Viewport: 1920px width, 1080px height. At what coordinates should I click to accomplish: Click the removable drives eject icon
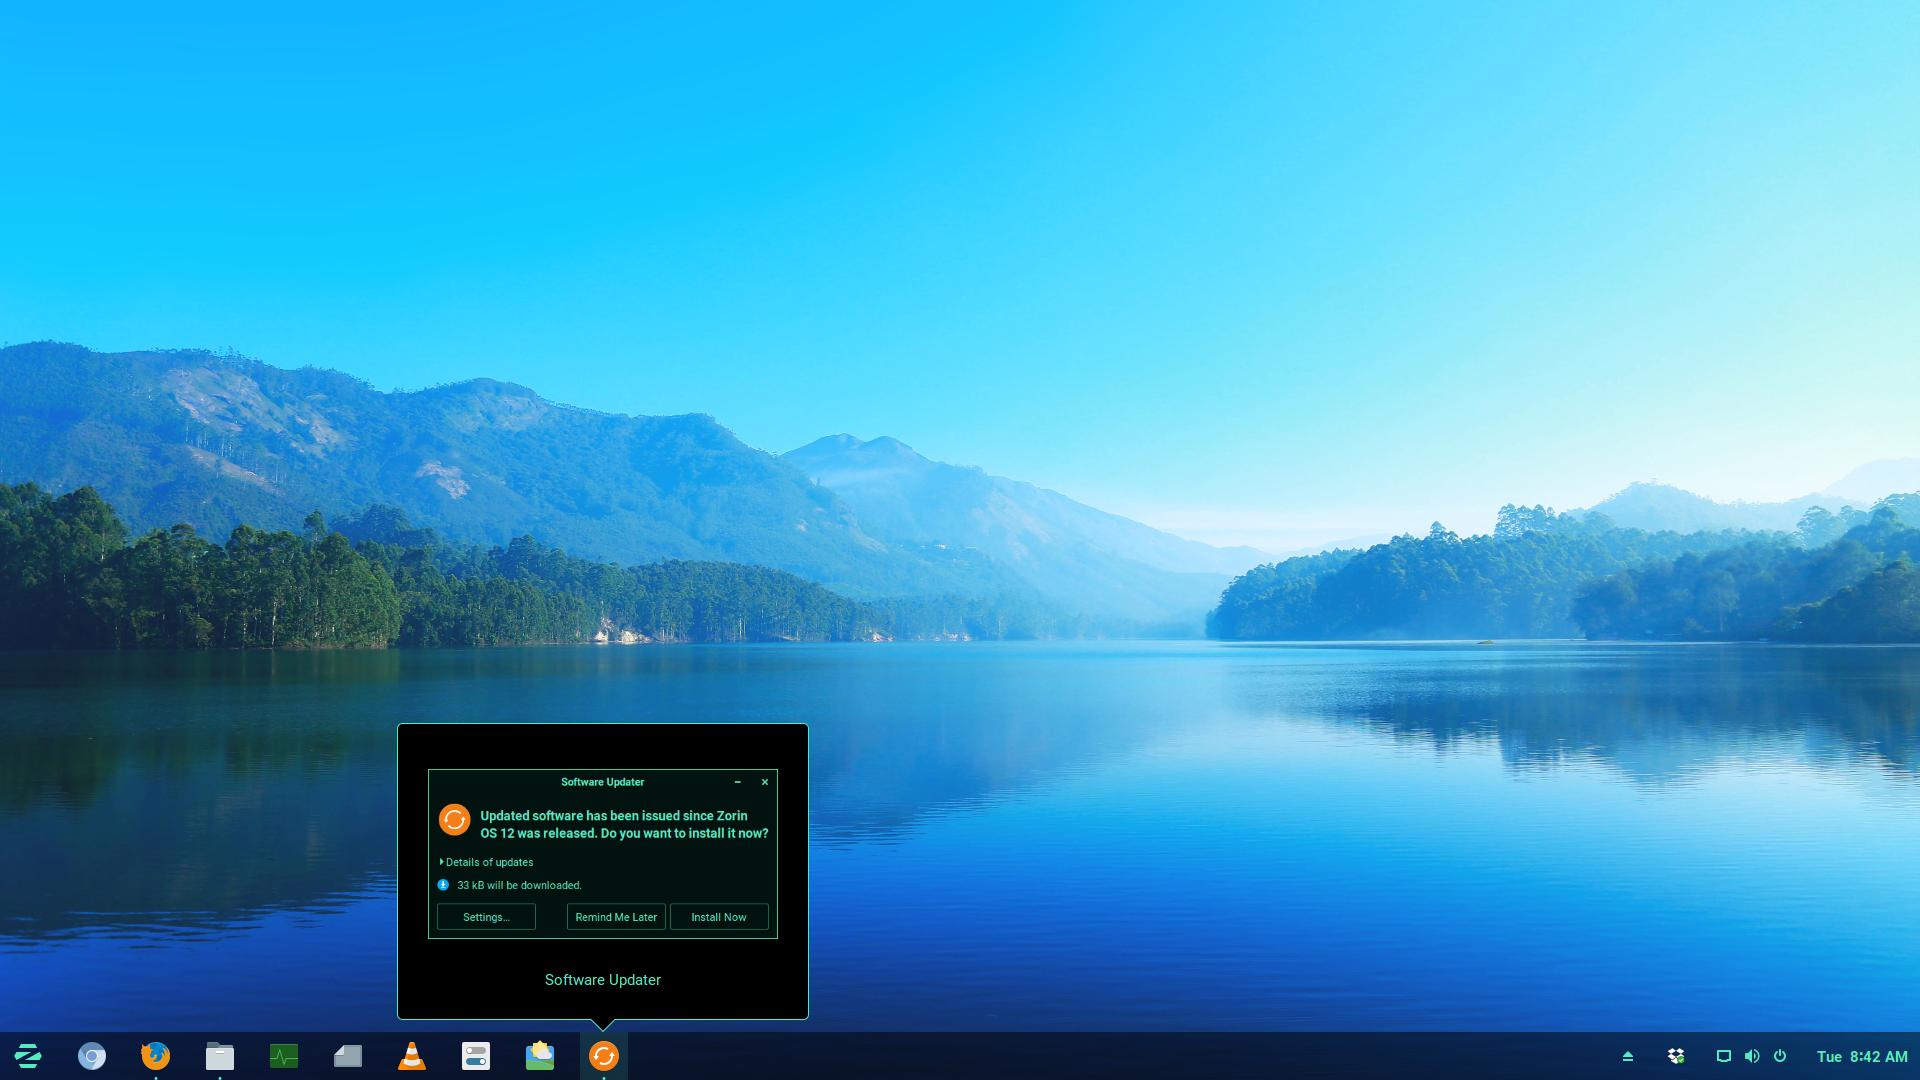(1628, 1056)
